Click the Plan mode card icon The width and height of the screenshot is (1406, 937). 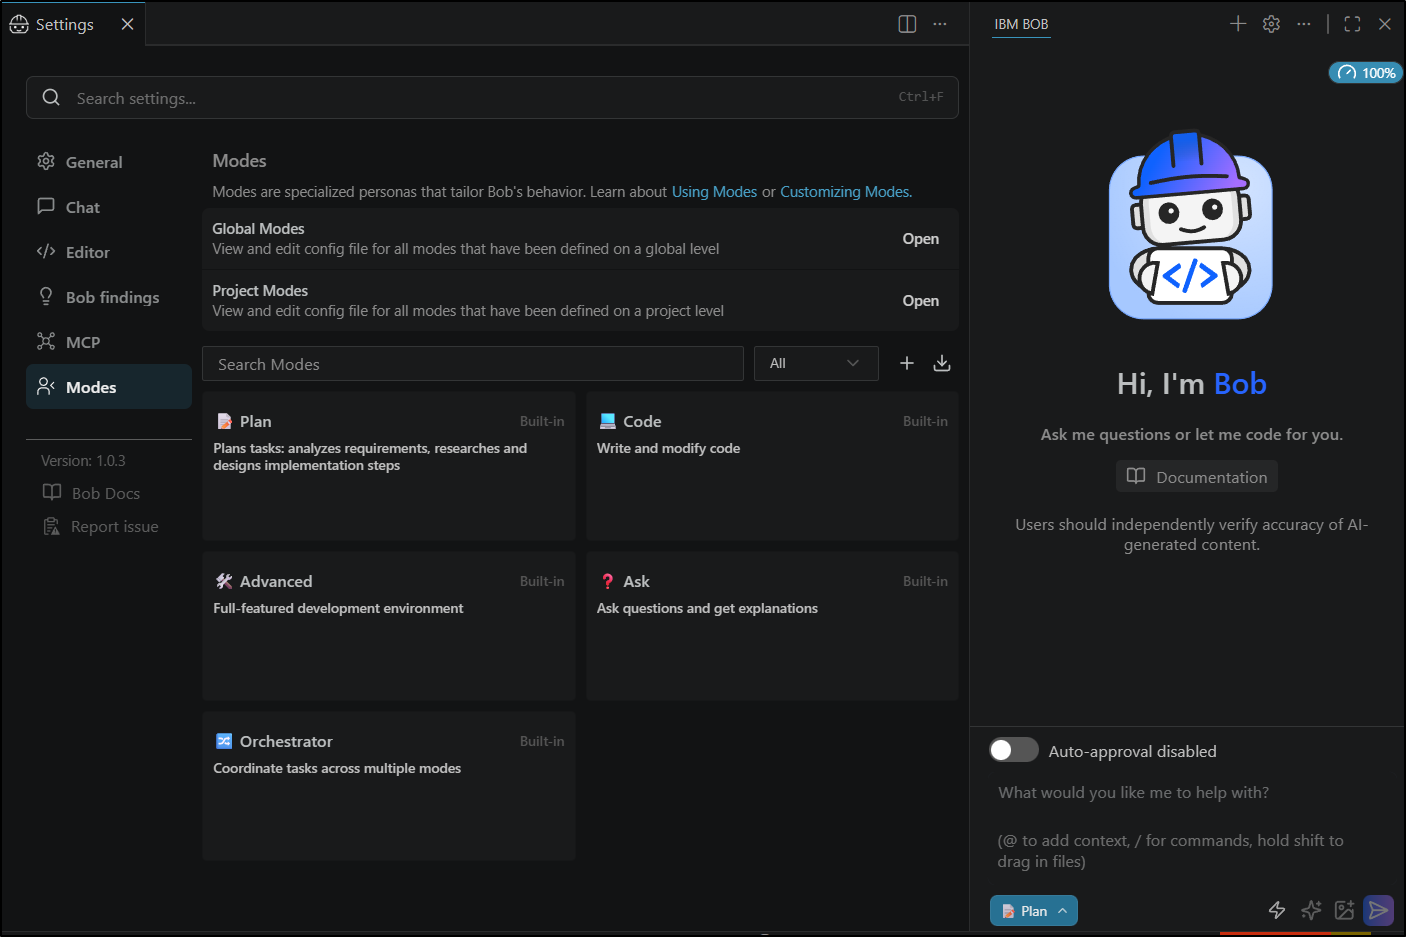click(x=225, y=422)
